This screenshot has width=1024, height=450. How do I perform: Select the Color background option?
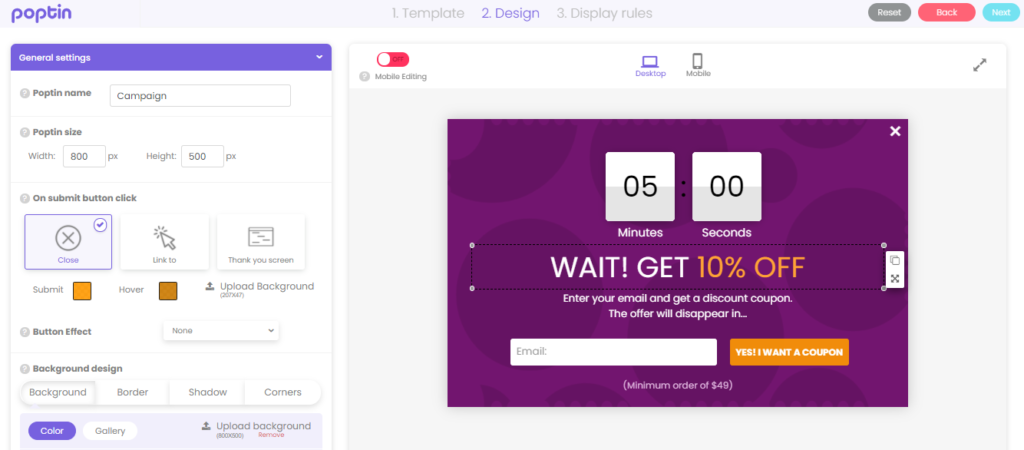coord(52,431)
